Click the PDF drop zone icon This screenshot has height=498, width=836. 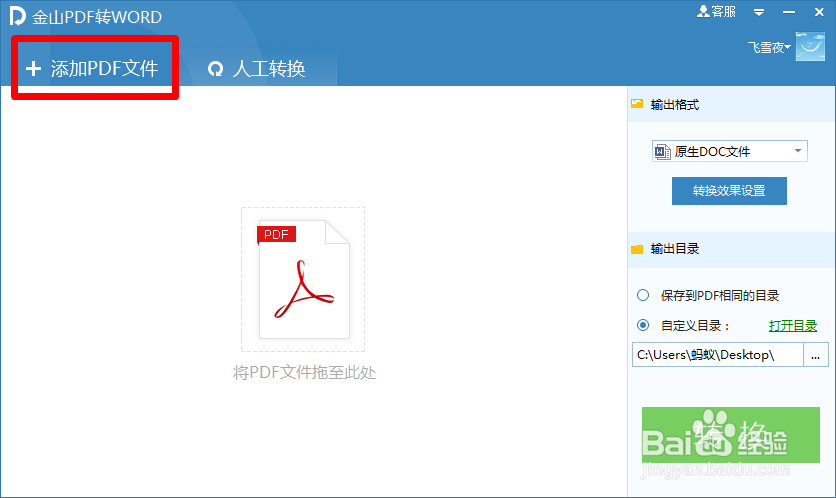tap(303, 279)
